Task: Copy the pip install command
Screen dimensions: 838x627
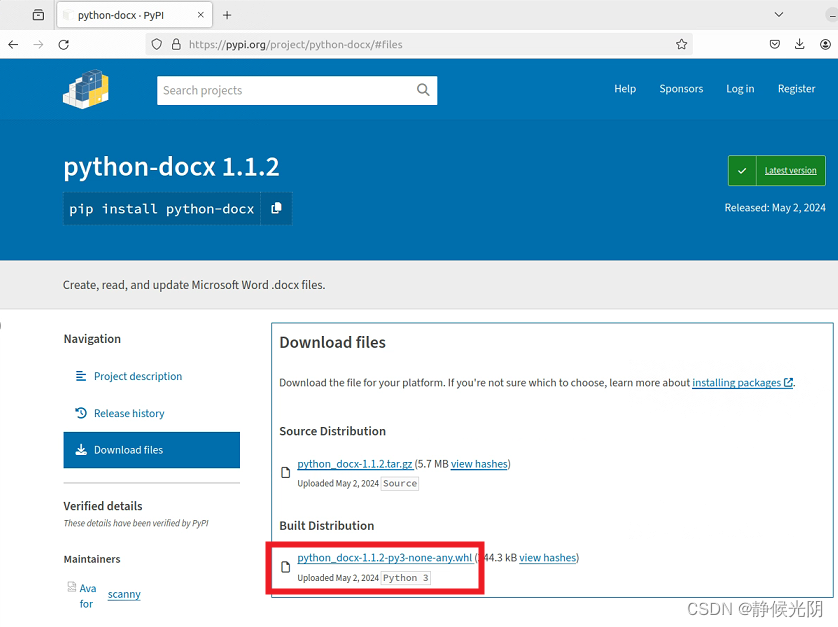Action: click(x=276, y=208)
